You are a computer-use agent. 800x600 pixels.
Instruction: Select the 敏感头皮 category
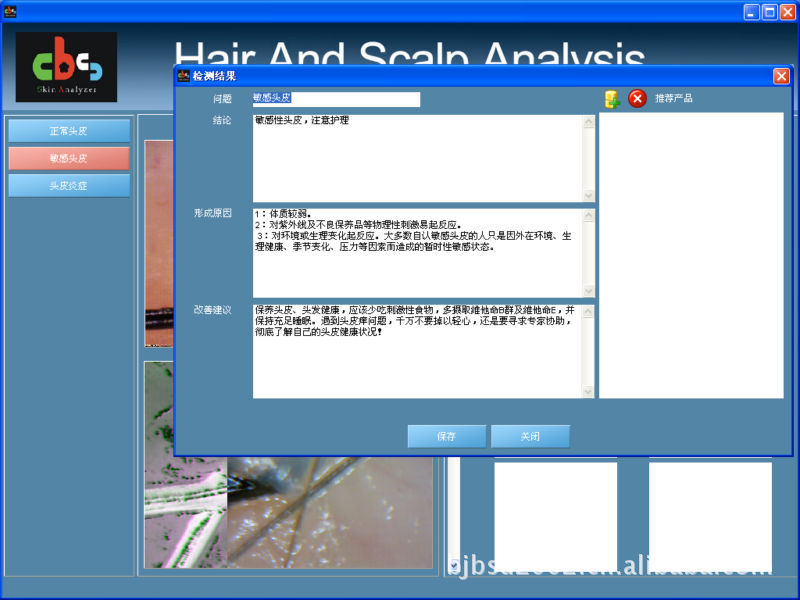(x=69, y=158)
